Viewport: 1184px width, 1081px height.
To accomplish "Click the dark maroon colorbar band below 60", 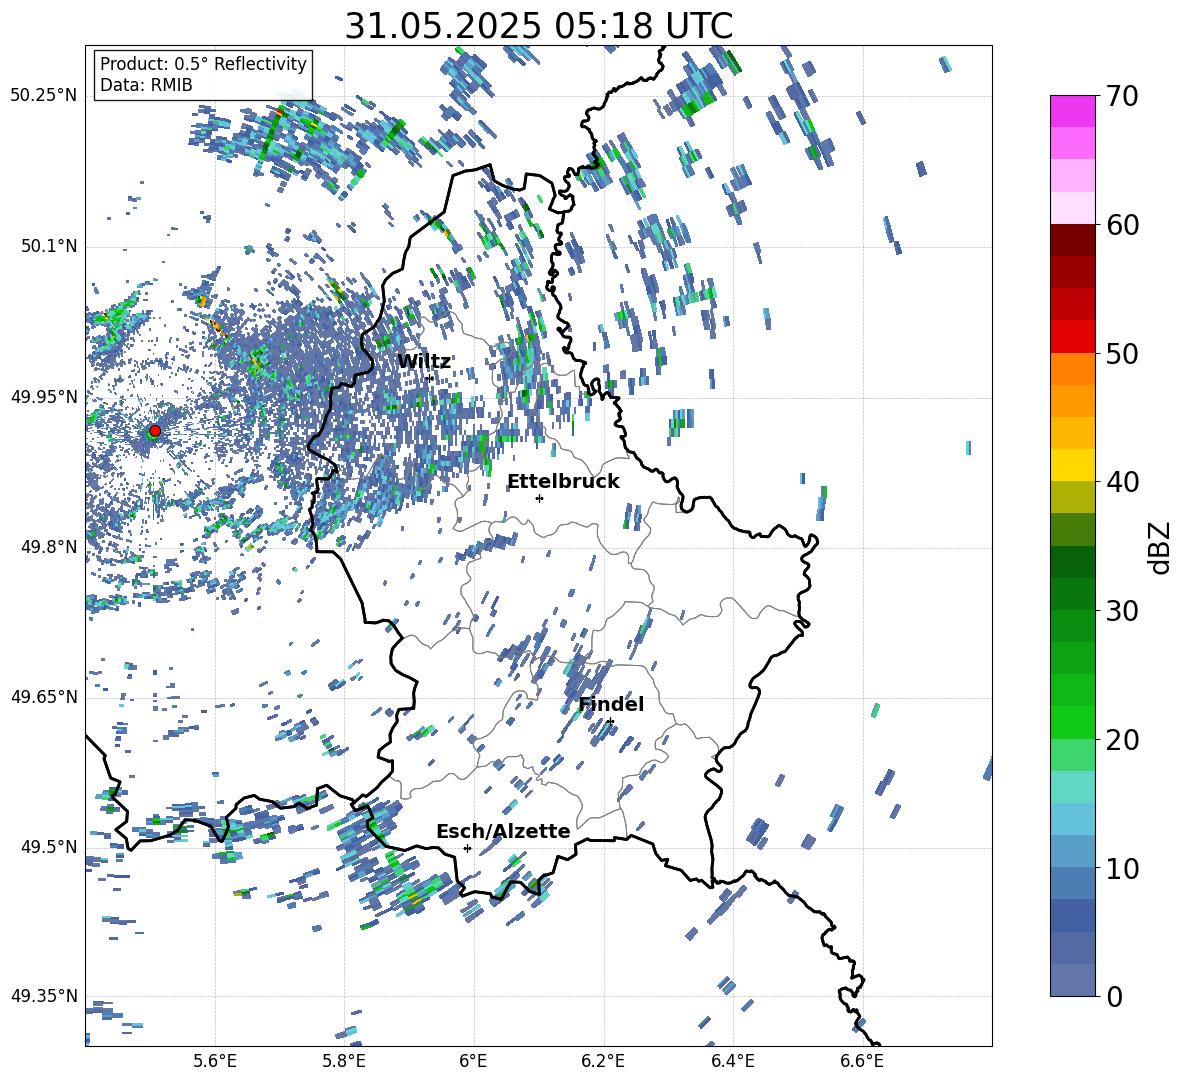I will click(x=1072, y=240).
